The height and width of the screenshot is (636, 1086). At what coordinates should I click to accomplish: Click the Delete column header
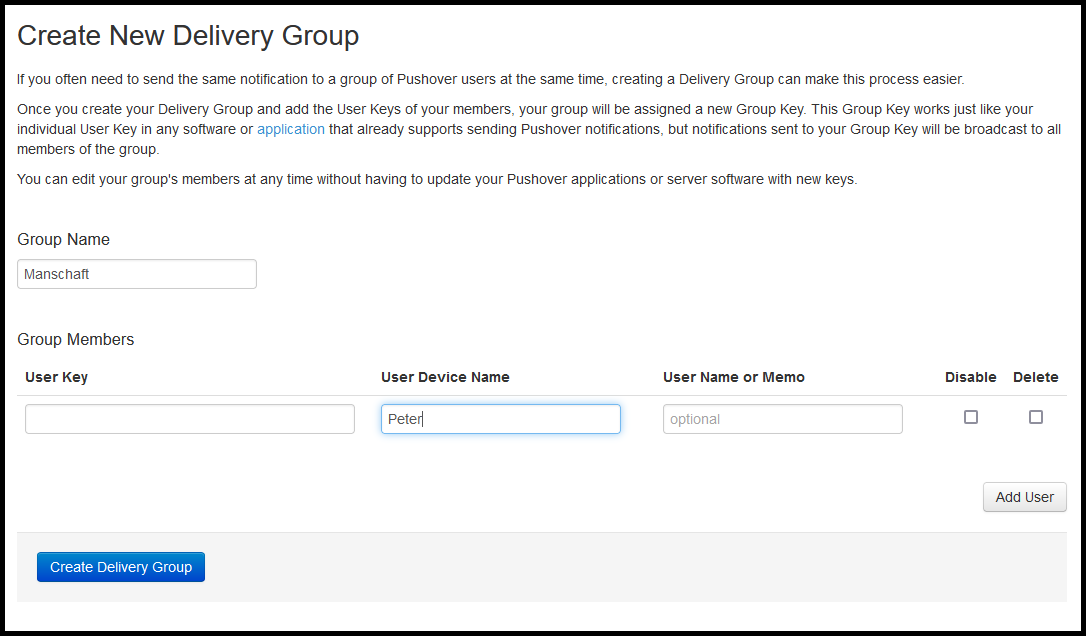1035,378
